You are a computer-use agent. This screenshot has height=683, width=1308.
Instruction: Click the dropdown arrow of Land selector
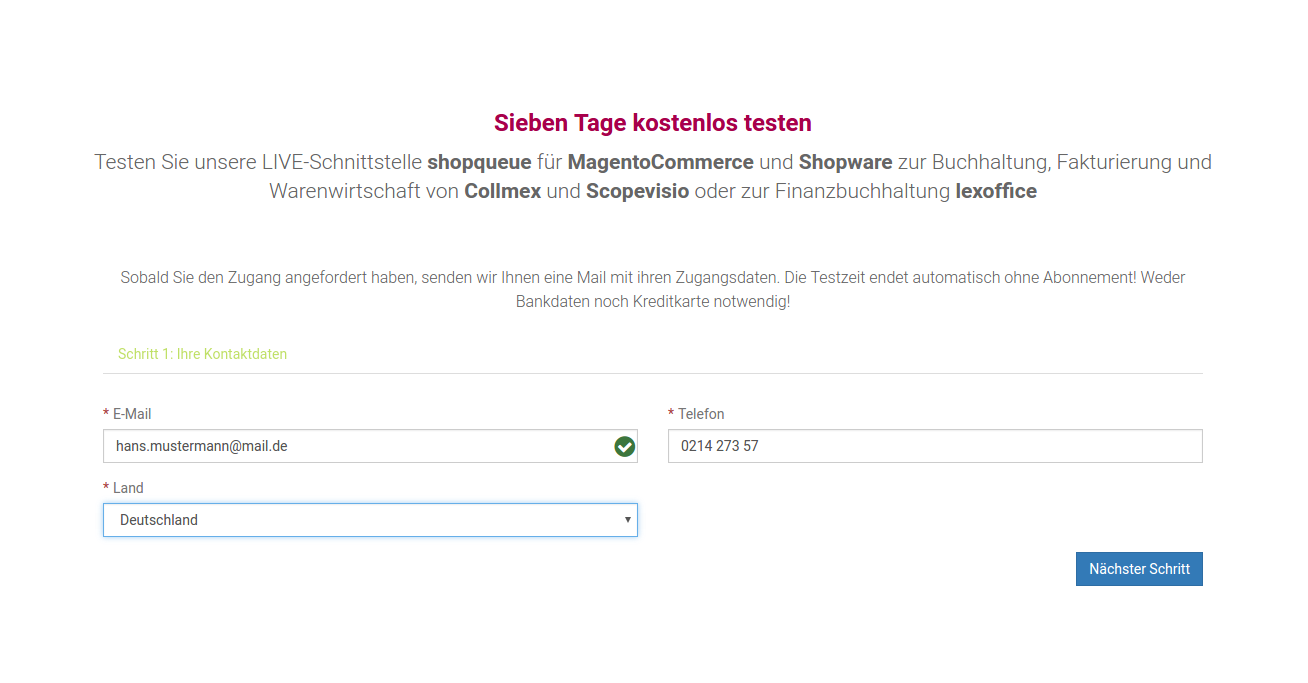pos(627,520)
